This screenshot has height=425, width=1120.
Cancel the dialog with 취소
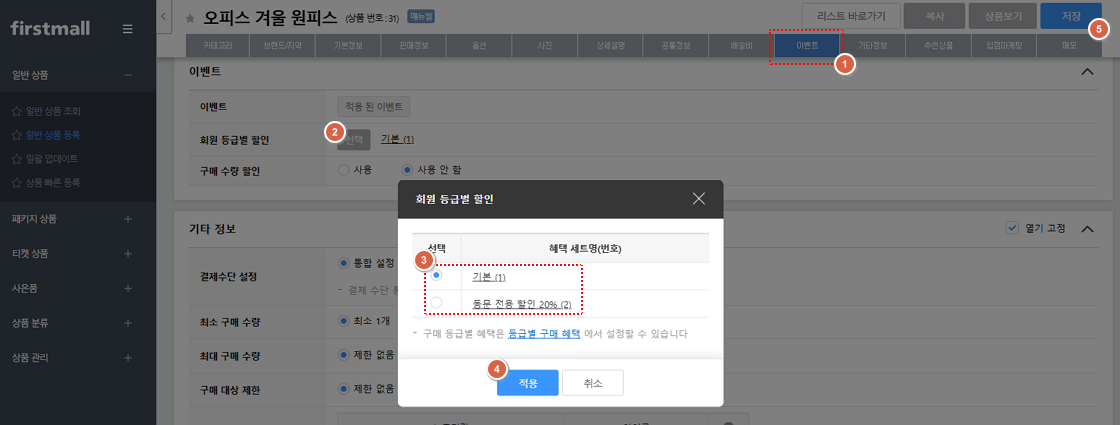tap(593, 383)
